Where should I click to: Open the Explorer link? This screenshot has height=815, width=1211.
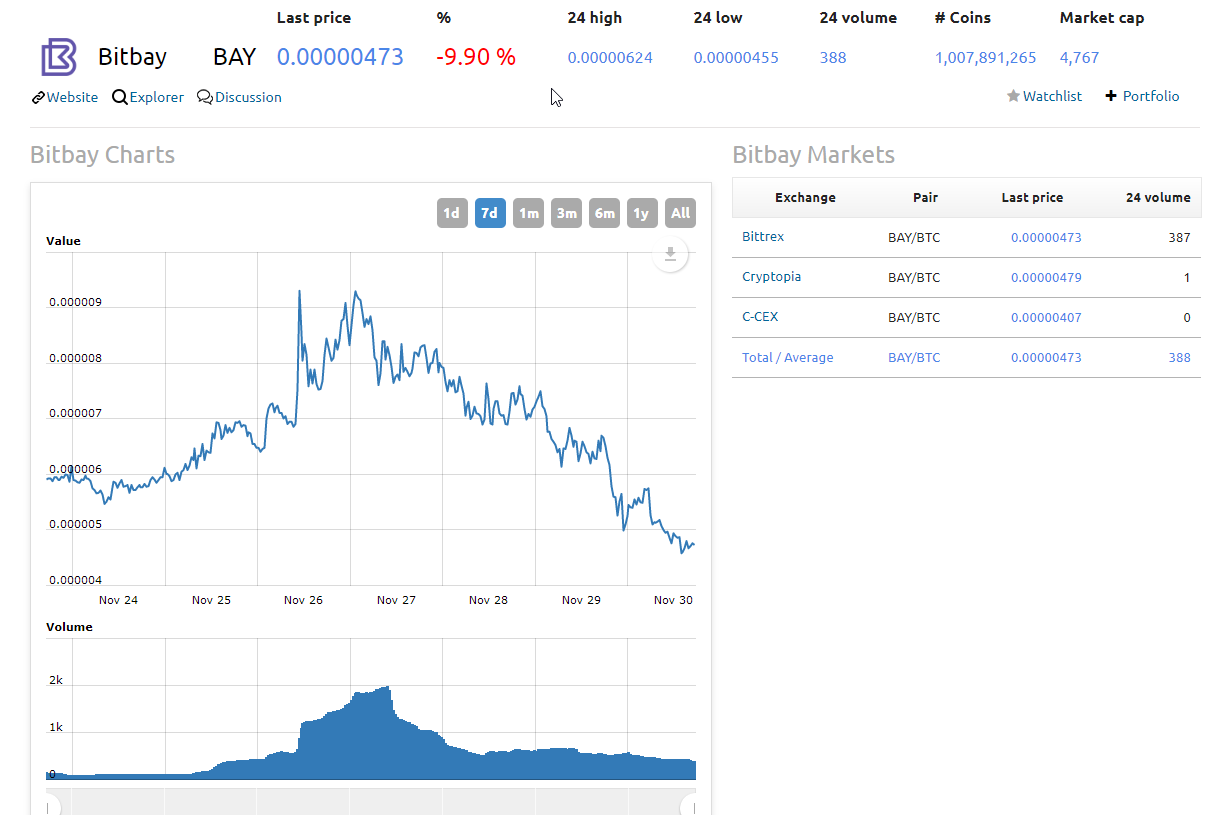(x=157, y=97)
